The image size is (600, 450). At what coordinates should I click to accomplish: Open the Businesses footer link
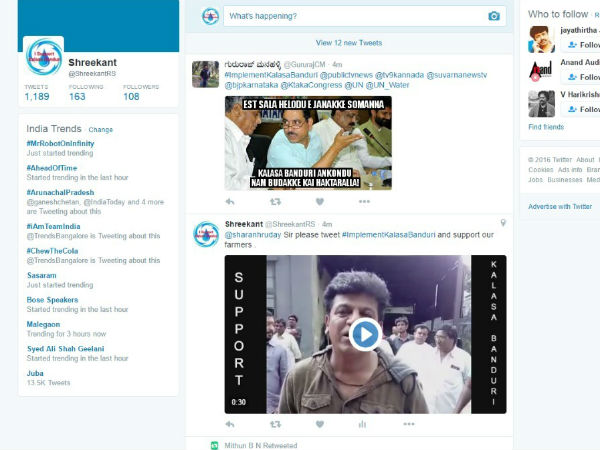coord(565,180)
